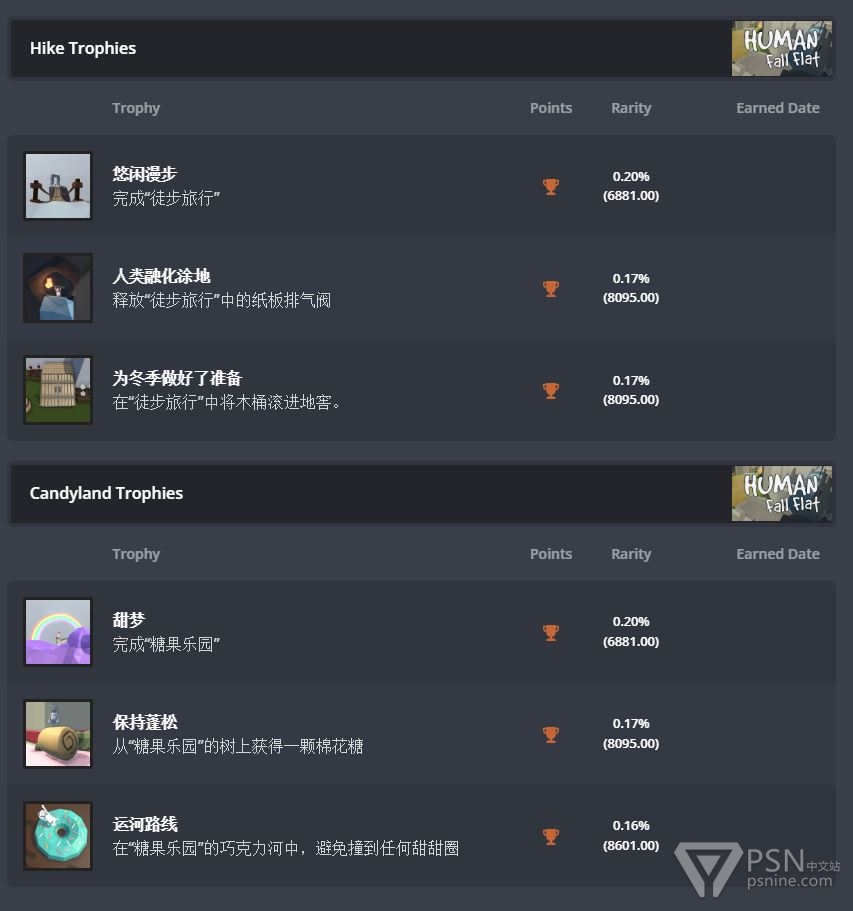The width and height of the screenshot is (853, 911).
Task: Click the bronze trophy icon for 人类融化涂地
Action: pos(550,289)
